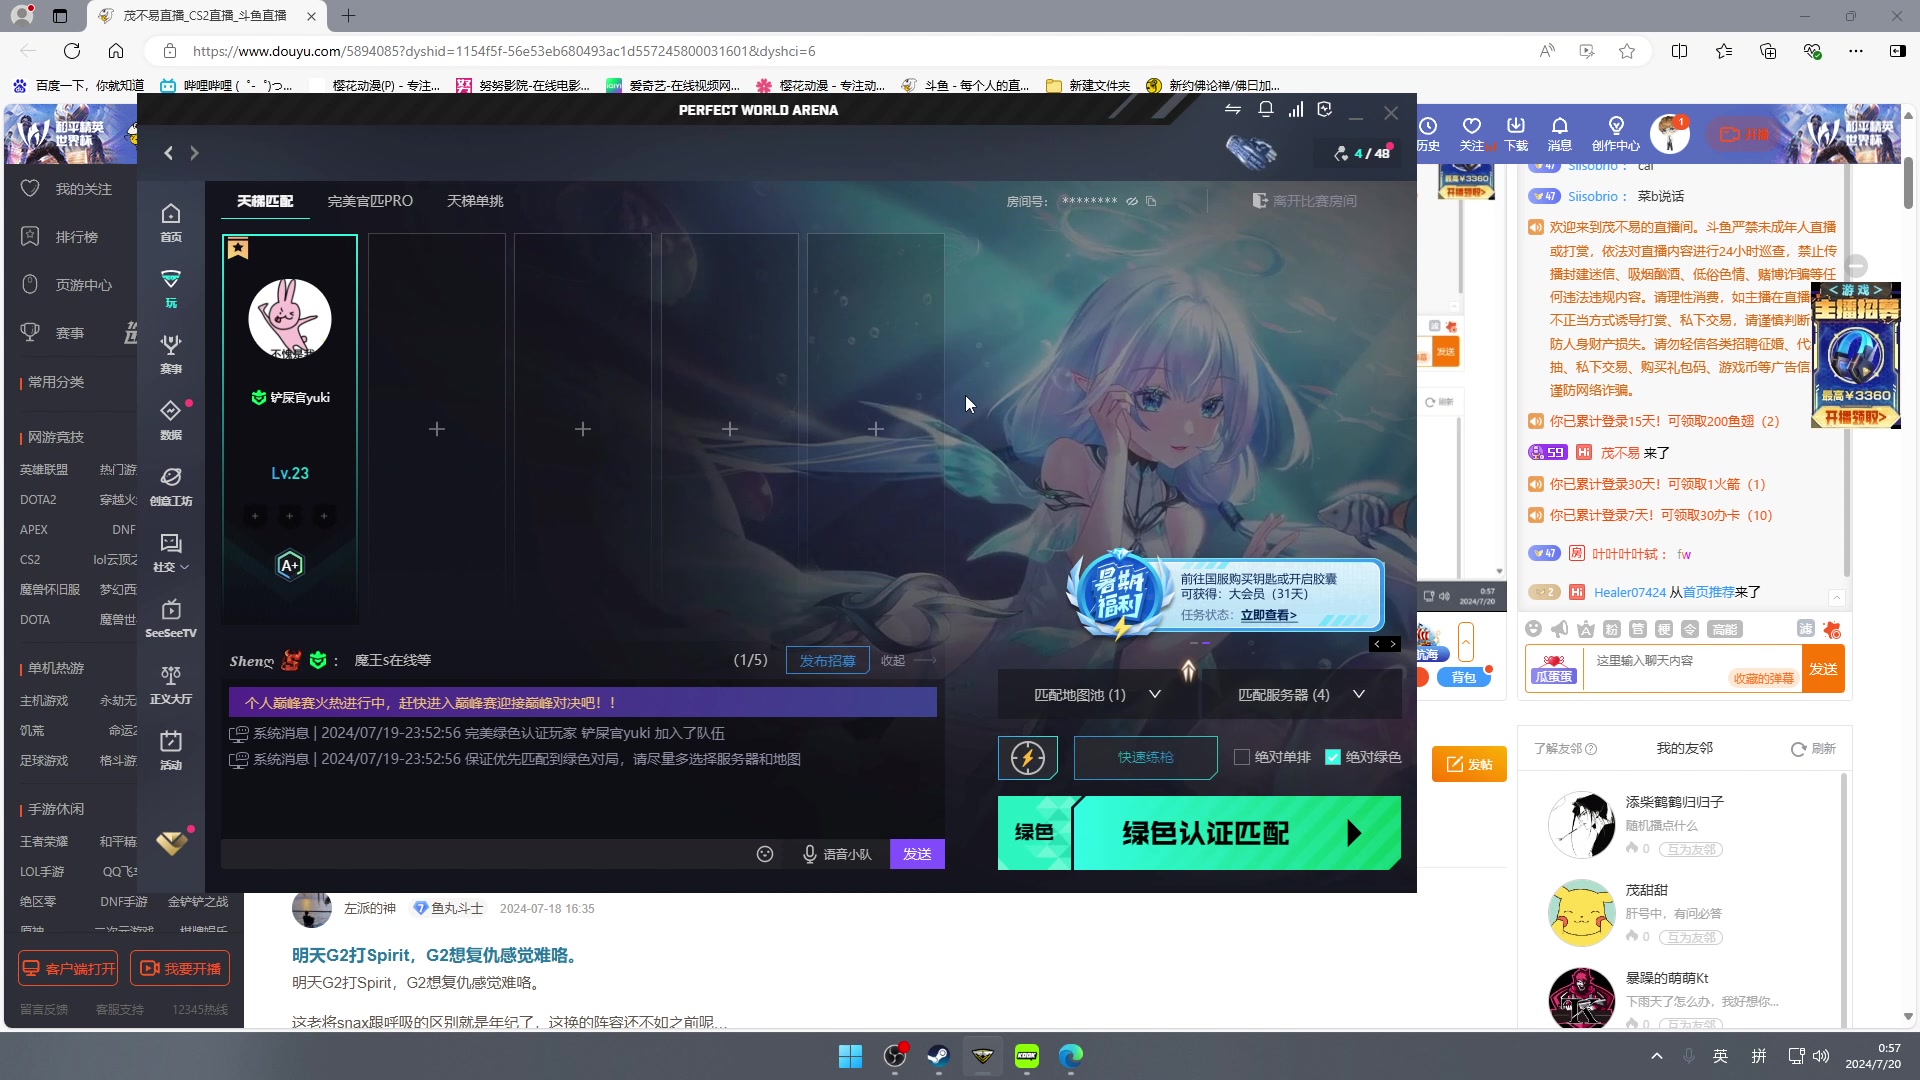The height and width of the screenshot is (1080, 1920).
Task: Check network signal bars icon in arena
Action: pos(1296,110)
